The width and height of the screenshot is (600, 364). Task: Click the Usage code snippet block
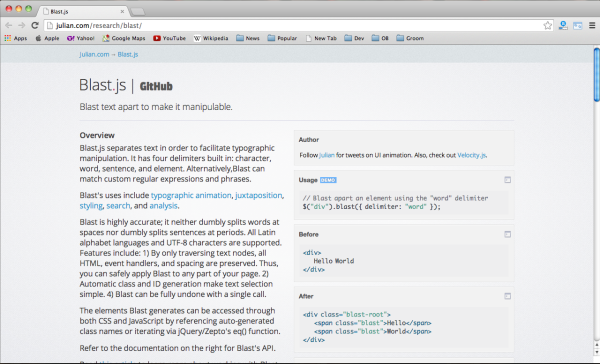(404, 202)
